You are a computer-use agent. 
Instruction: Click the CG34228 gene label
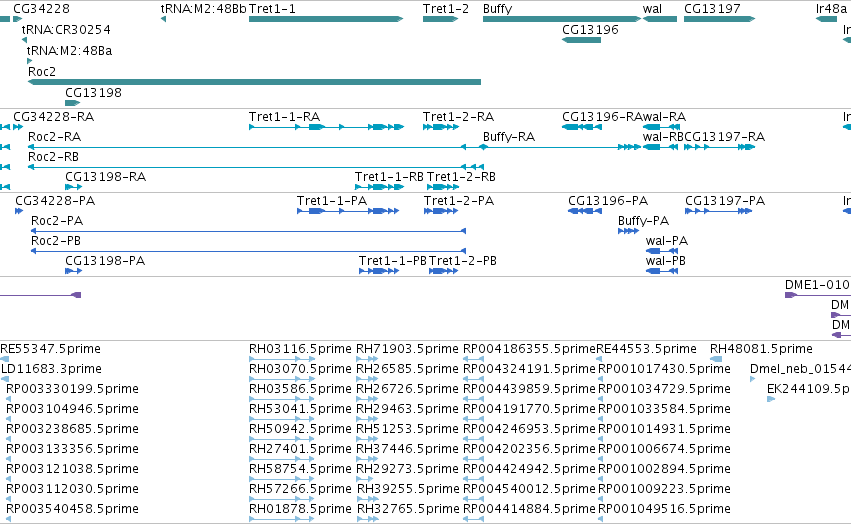coord(41,9)
